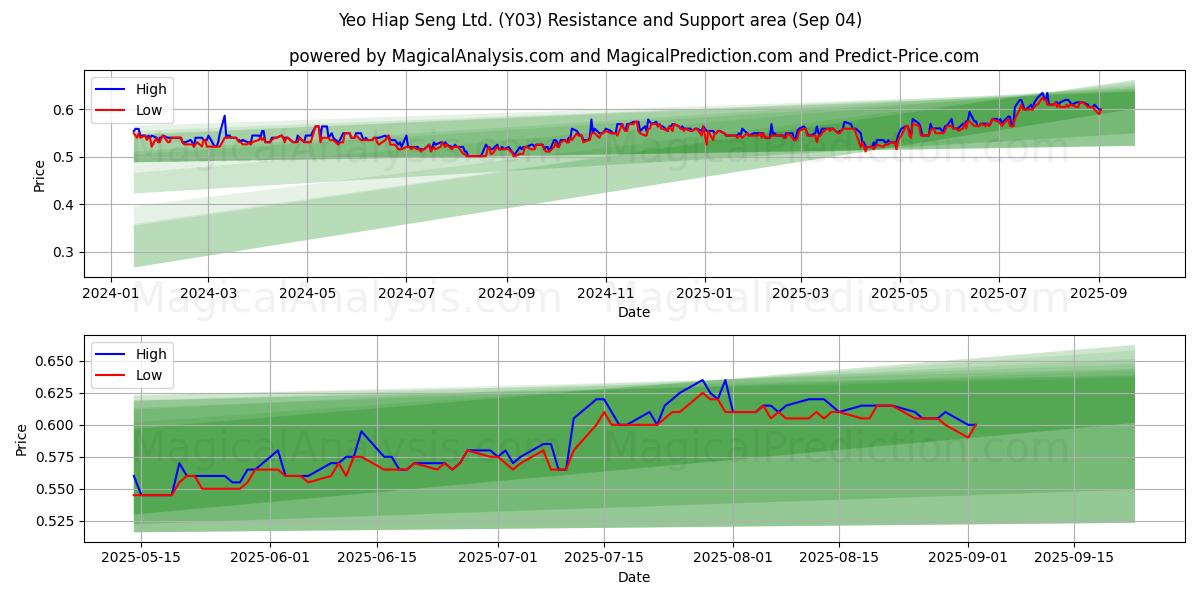Click the '2025-05' x-axis label
This screenshot has width=1200, height=600.
[x=900, y=294]
